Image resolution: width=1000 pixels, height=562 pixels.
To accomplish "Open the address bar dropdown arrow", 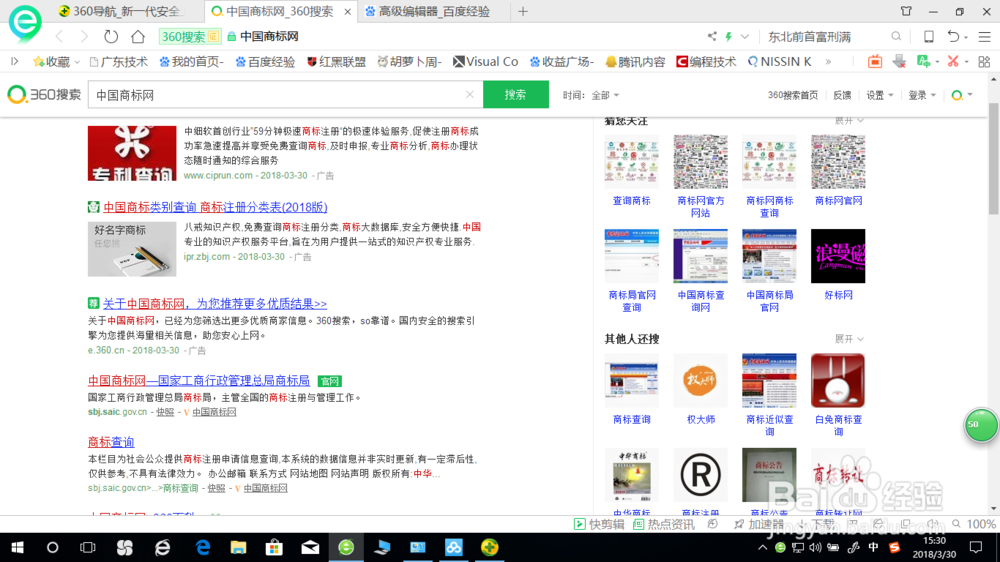I will pyautogui.click(x=744, y=36).
